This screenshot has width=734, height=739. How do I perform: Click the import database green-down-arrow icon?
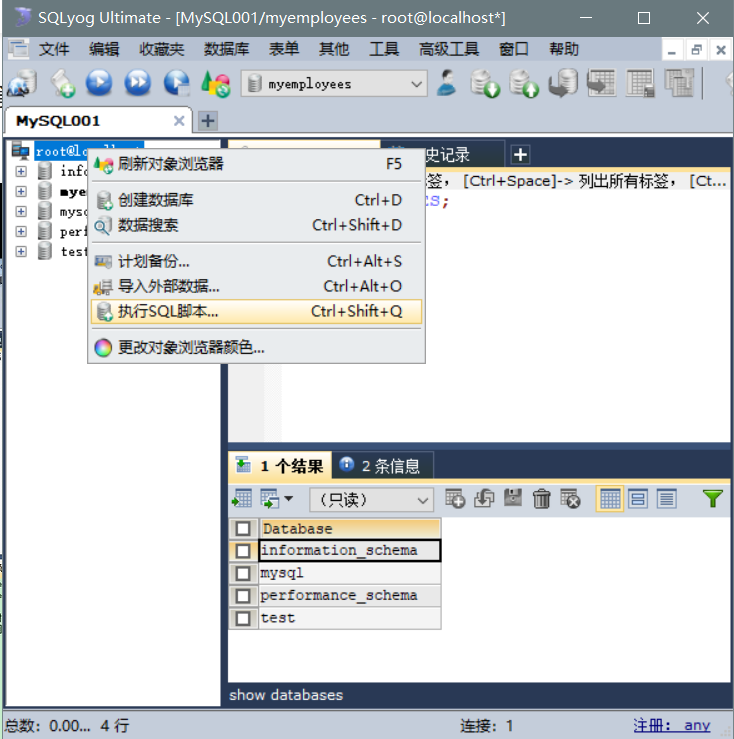(485, 83)
